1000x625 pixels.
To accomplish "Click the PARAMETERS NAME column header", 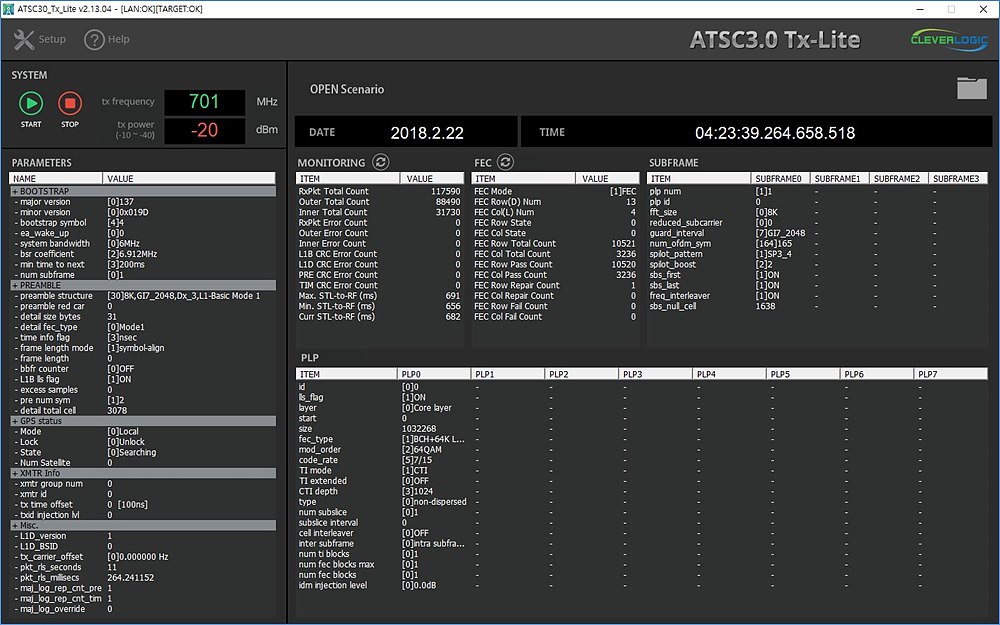I will [x=55, y=179].
